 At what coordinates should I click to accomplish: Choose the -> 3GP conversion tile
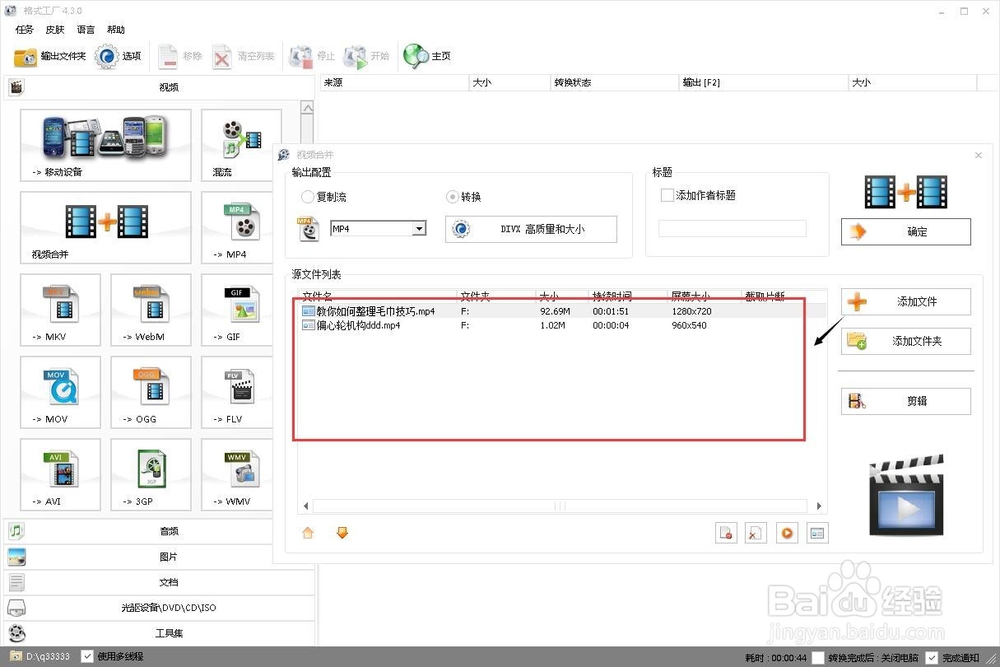[151, 474]
